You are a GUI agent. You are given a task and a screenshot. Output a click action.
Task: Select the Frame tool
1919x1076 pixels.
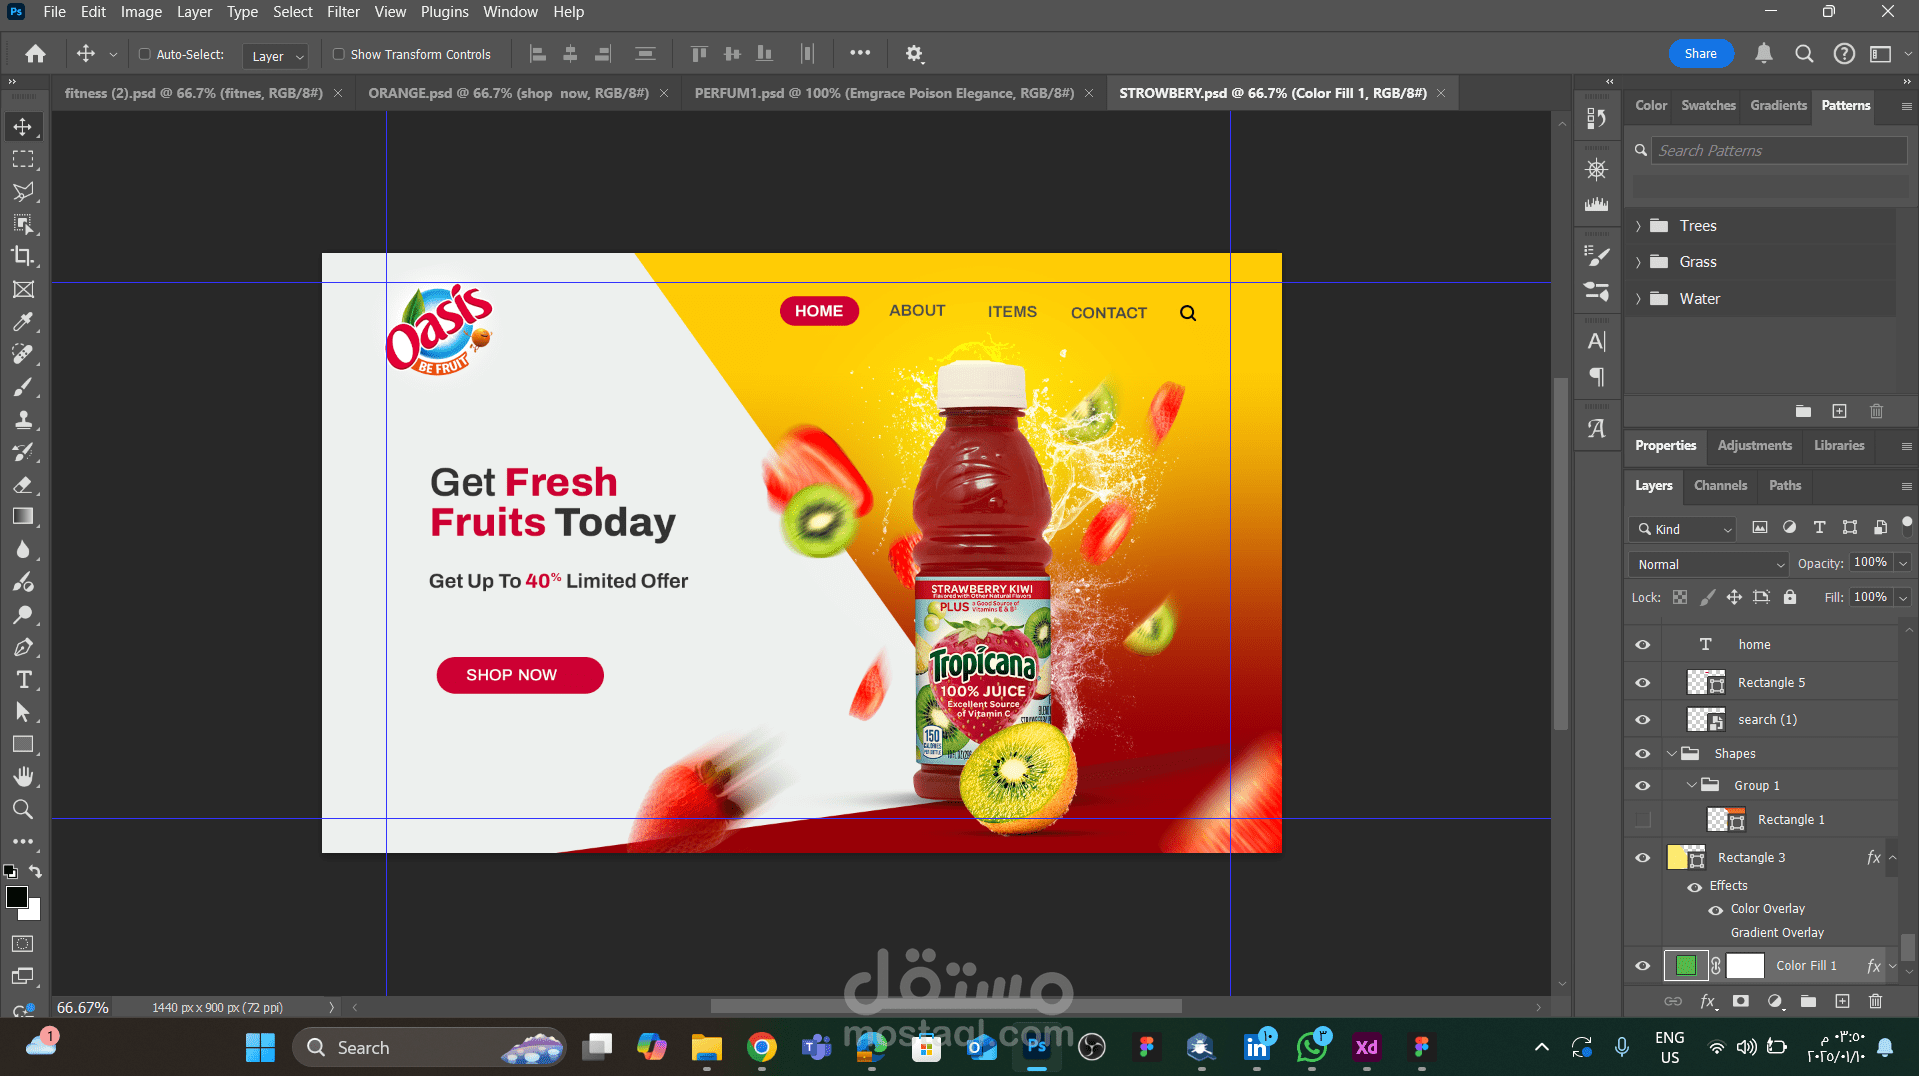[x=23, y=289]
